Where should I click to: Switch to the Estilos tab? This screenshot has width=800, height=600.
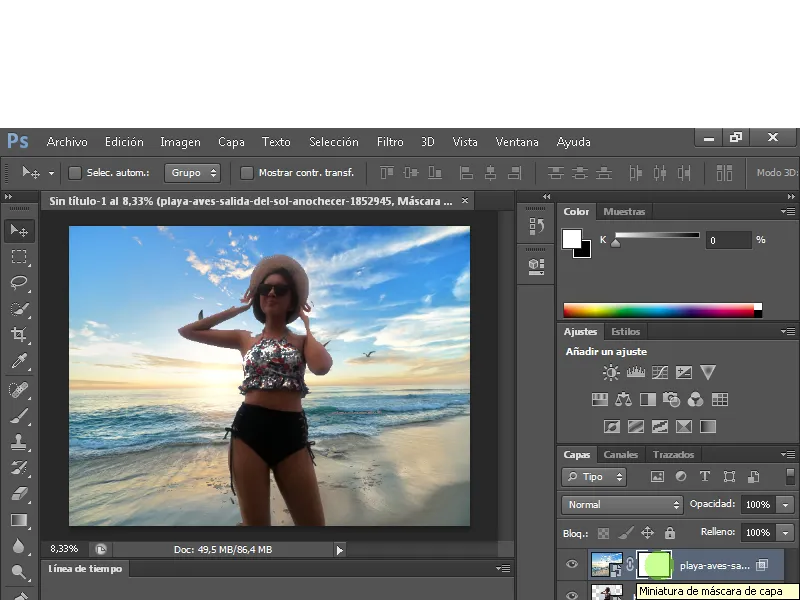[x=626, y=332]
